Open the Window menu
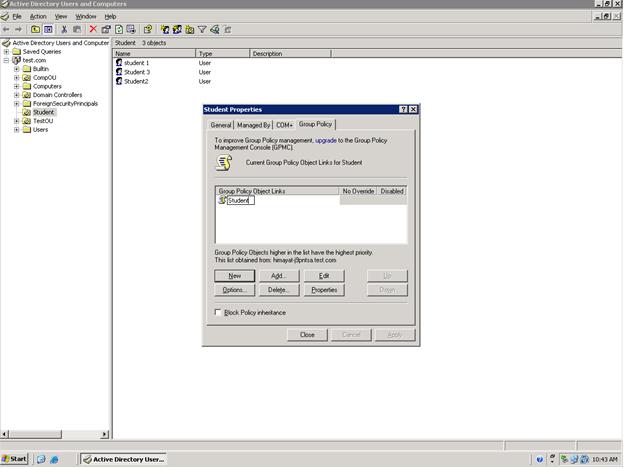The height and width of the screenshot is (469, 624). coord(86,17)
